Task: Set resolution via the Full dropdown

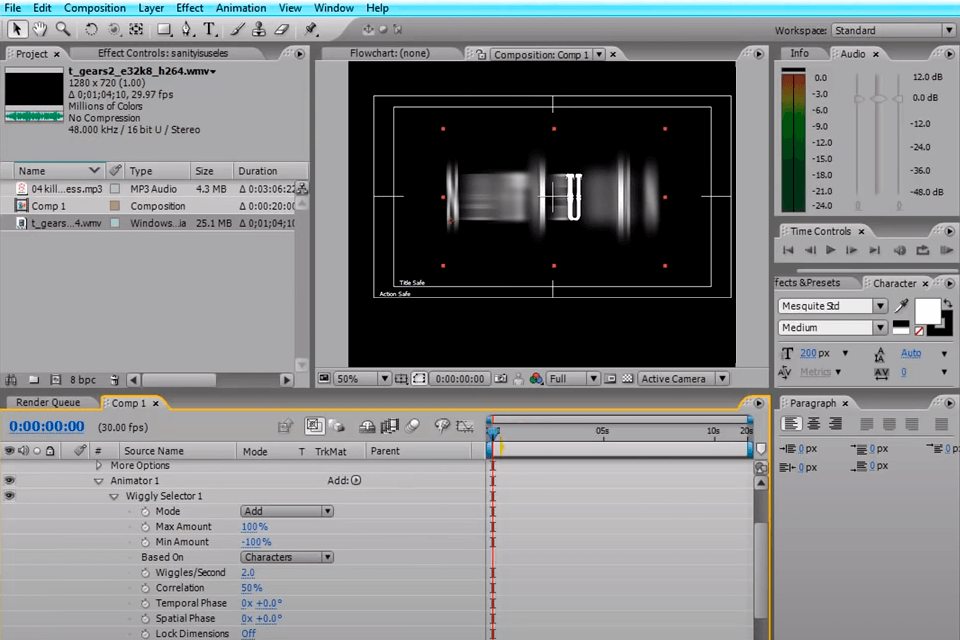Action: pos(572,378)
